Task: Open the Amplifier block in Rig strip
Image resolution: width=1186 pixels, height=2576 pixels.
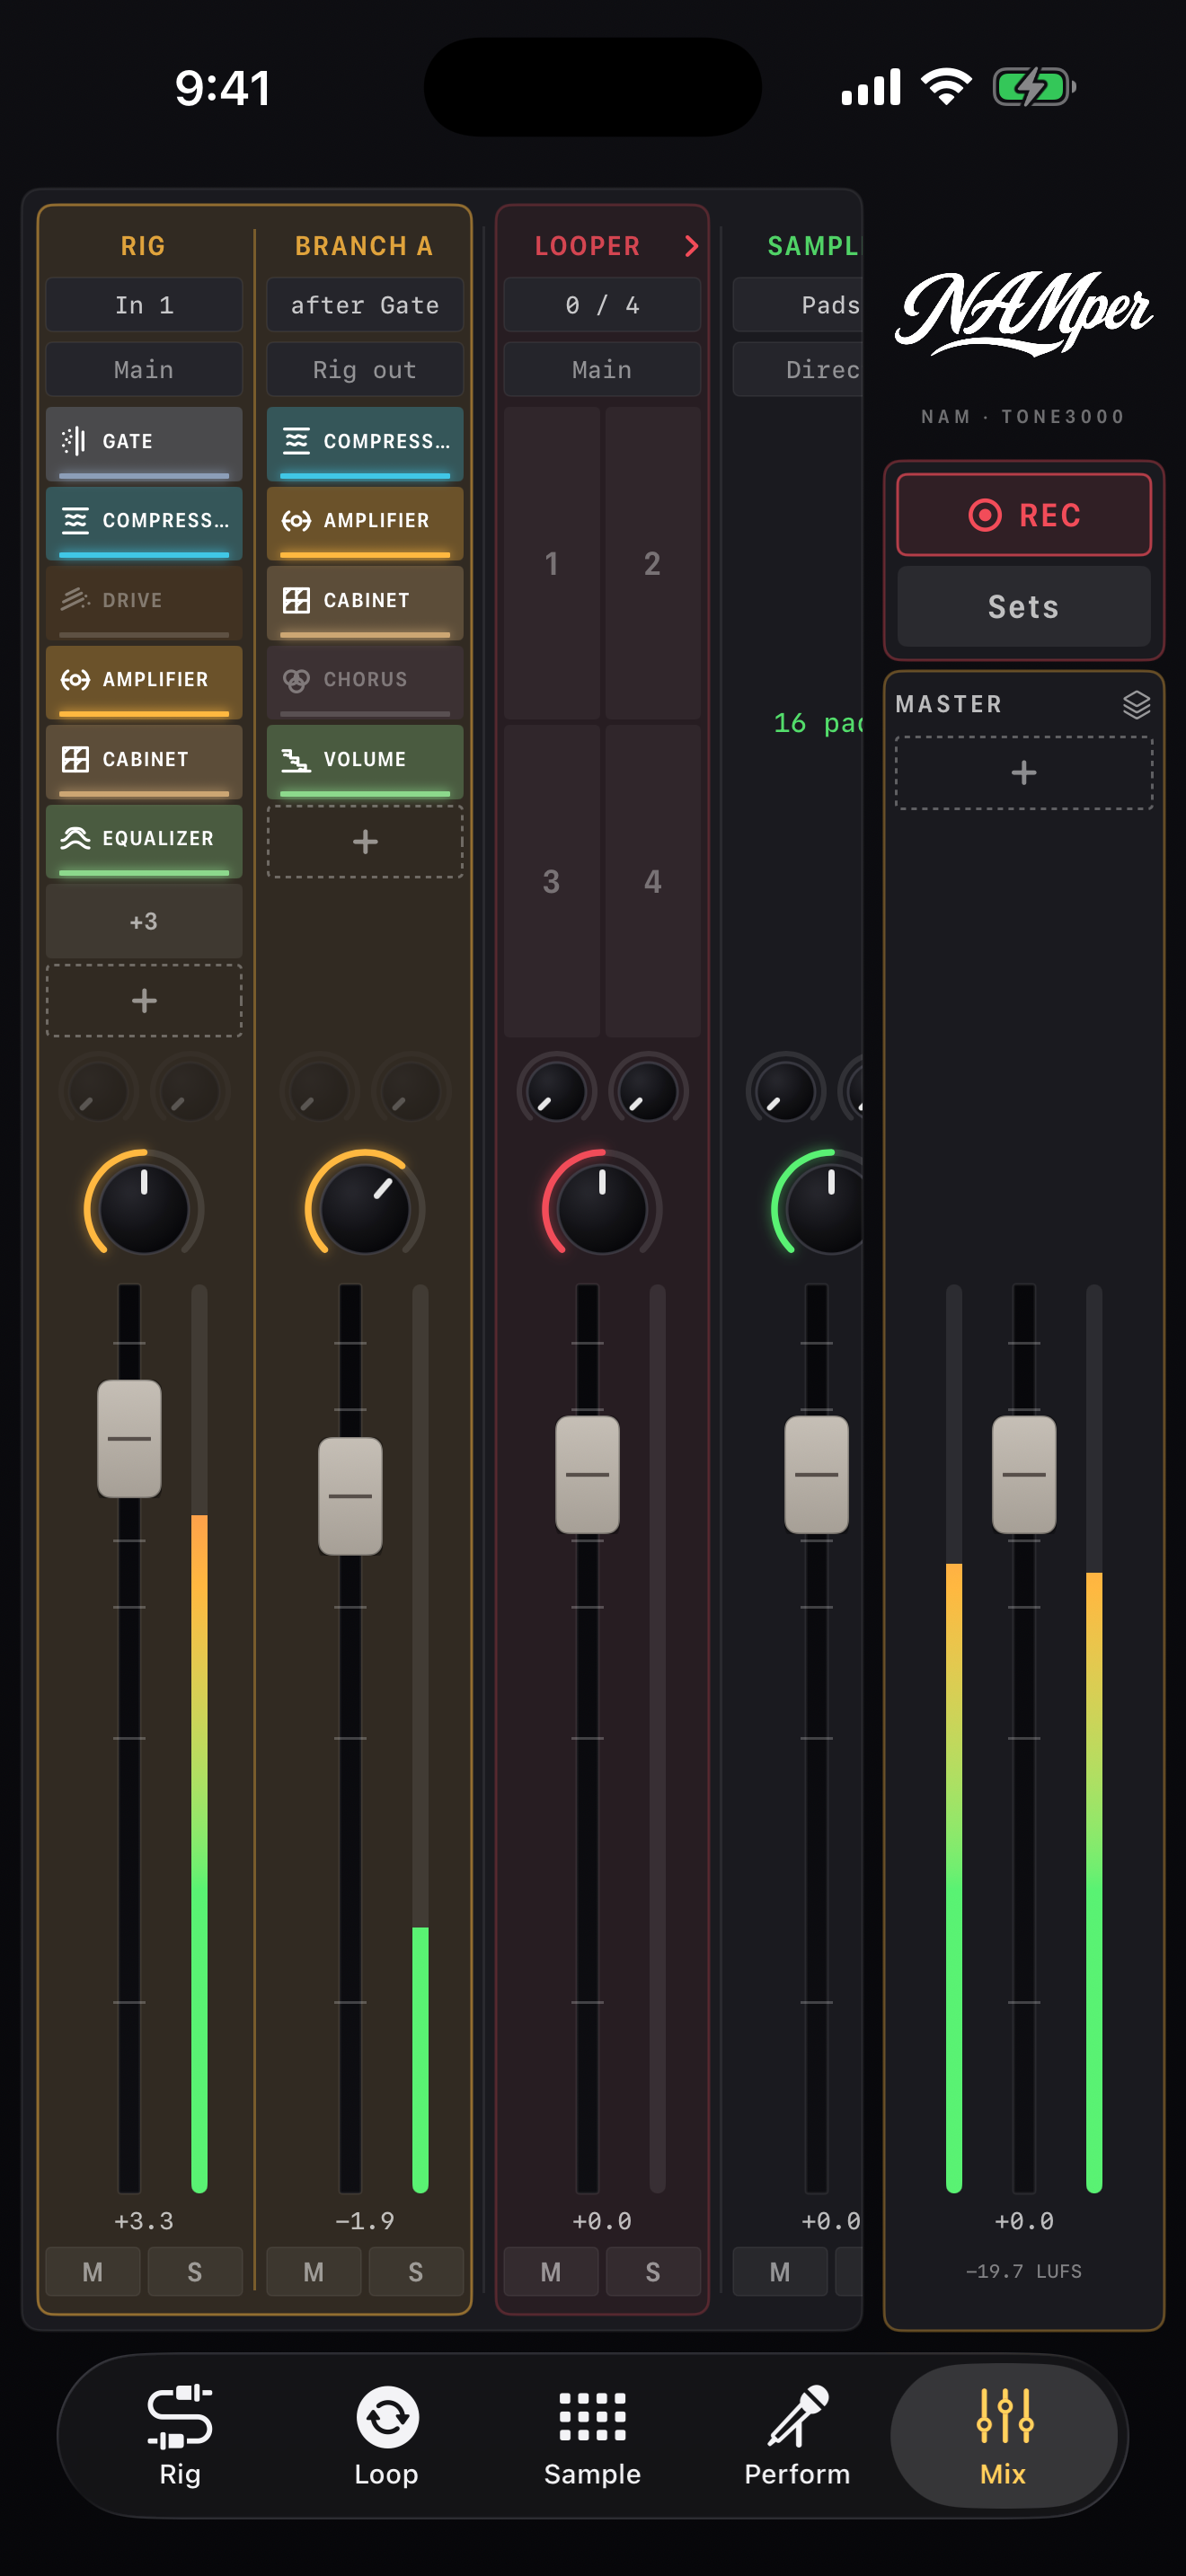Action: [144, 681]
